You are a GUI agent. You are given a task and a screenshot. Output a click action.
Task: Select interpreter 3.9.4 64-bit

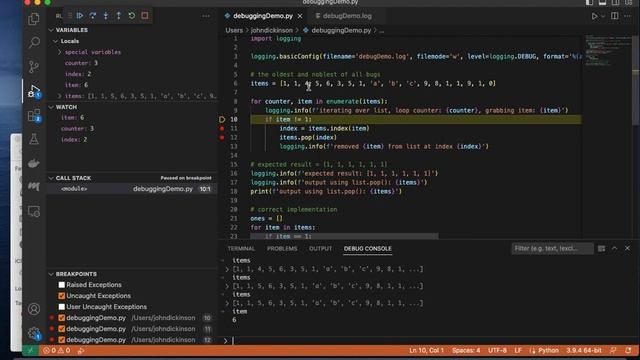click(584, 350)
